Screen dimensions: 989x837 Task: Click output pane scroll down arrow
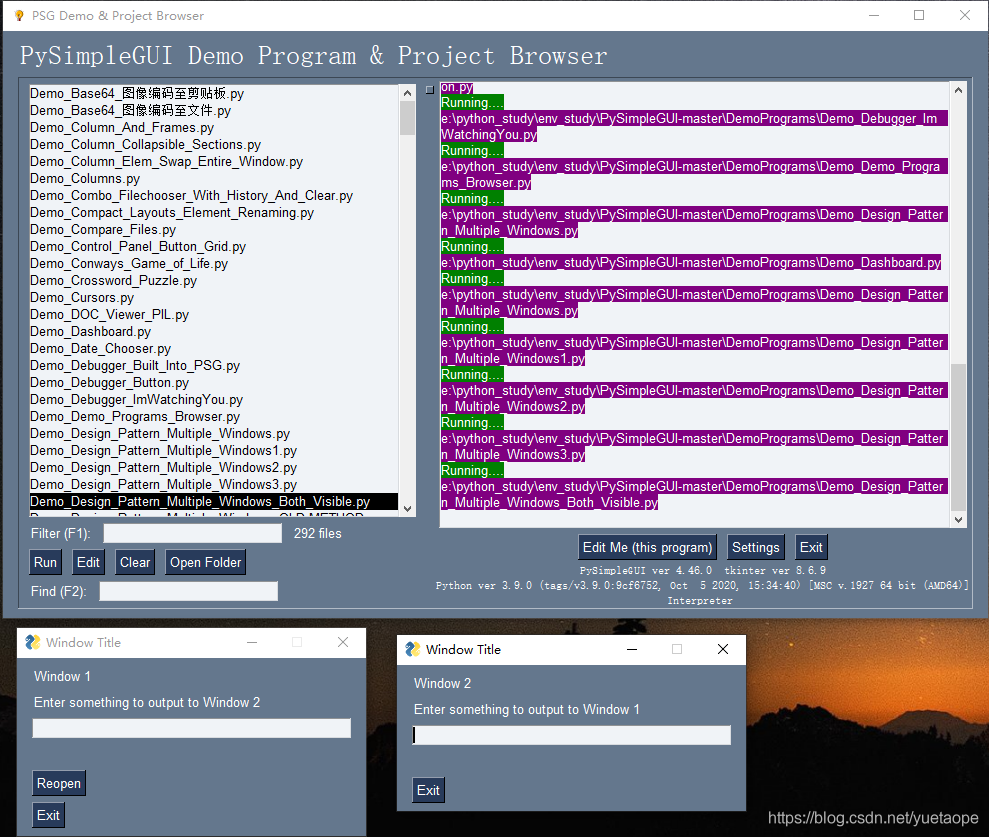[958, 520]
